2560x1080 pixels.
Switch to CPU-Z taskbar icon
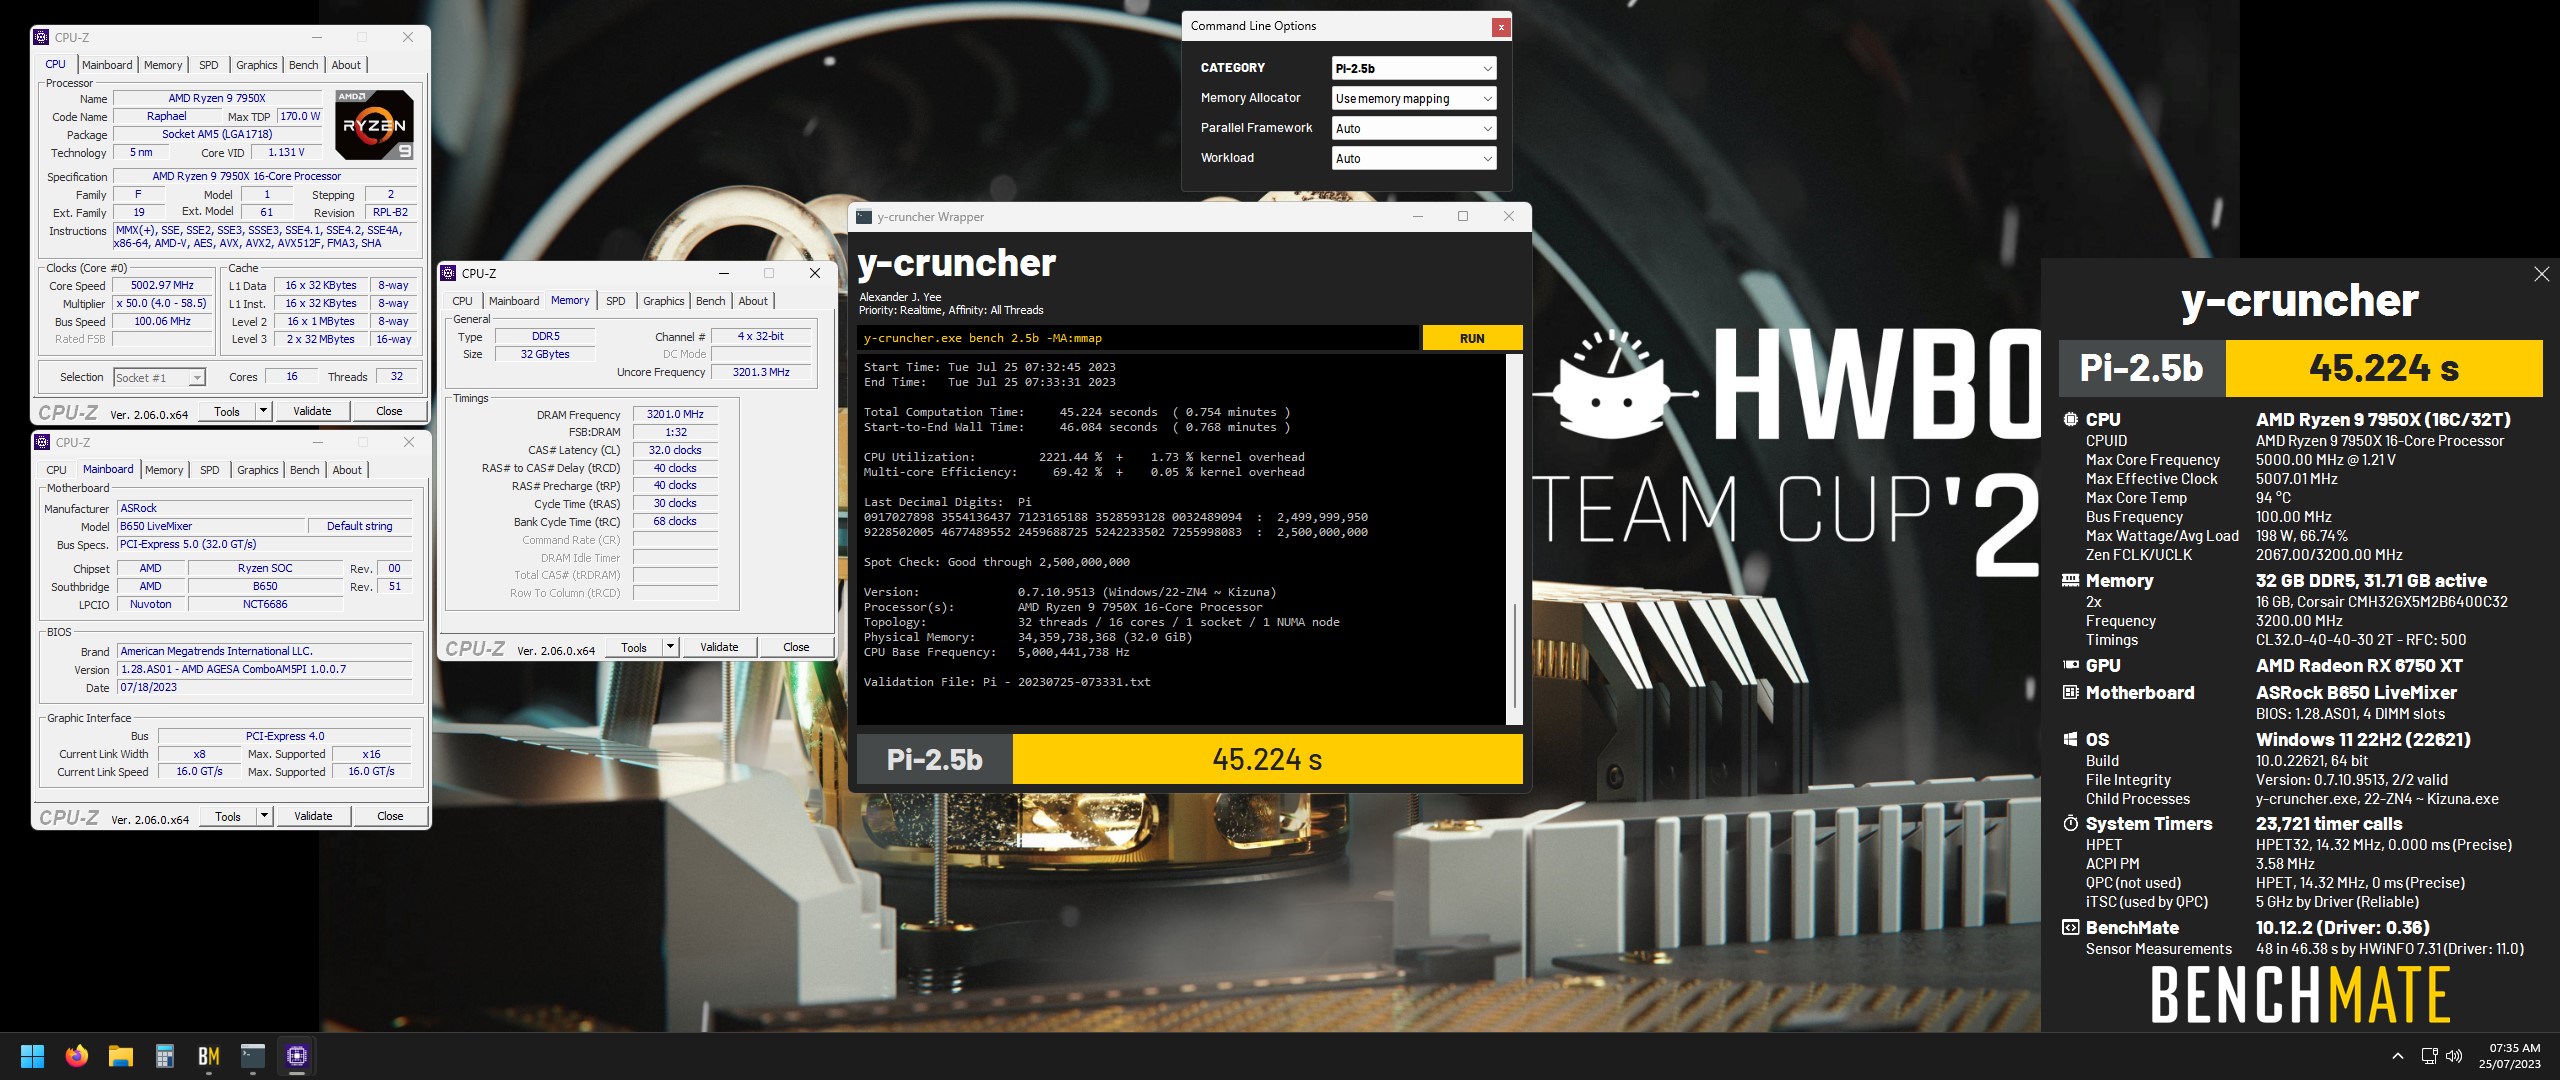[297, 1056]
